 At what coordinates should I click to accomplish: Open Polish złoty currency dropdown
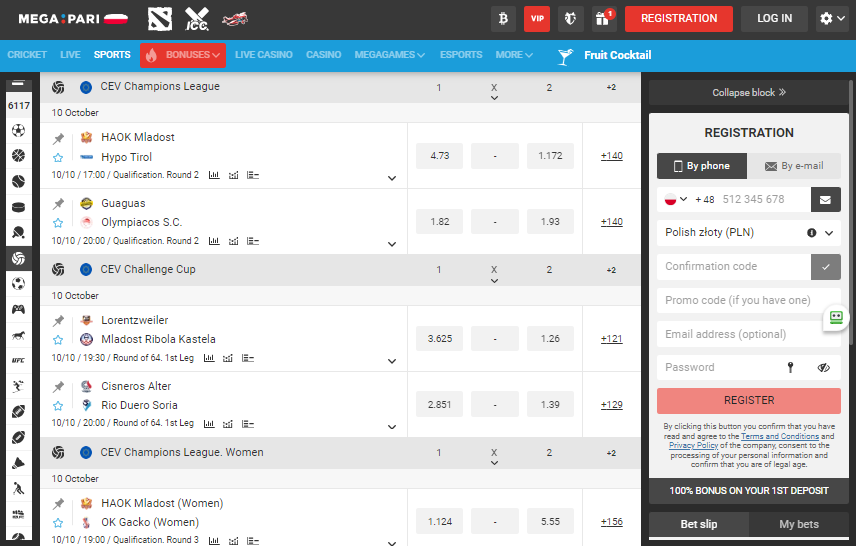click(x=748, y=233)
